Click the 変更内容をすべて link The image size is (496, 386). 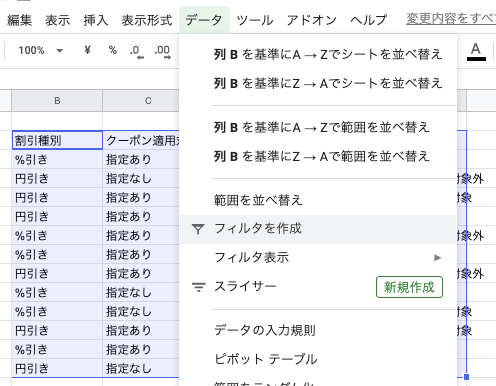point(451,18)
